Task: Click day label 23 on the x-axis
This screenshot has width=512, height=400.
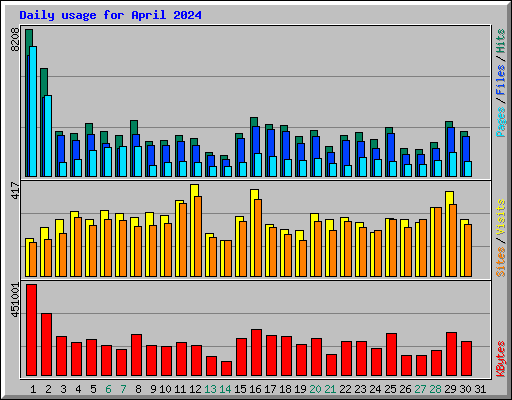Action: coord(360,389)
